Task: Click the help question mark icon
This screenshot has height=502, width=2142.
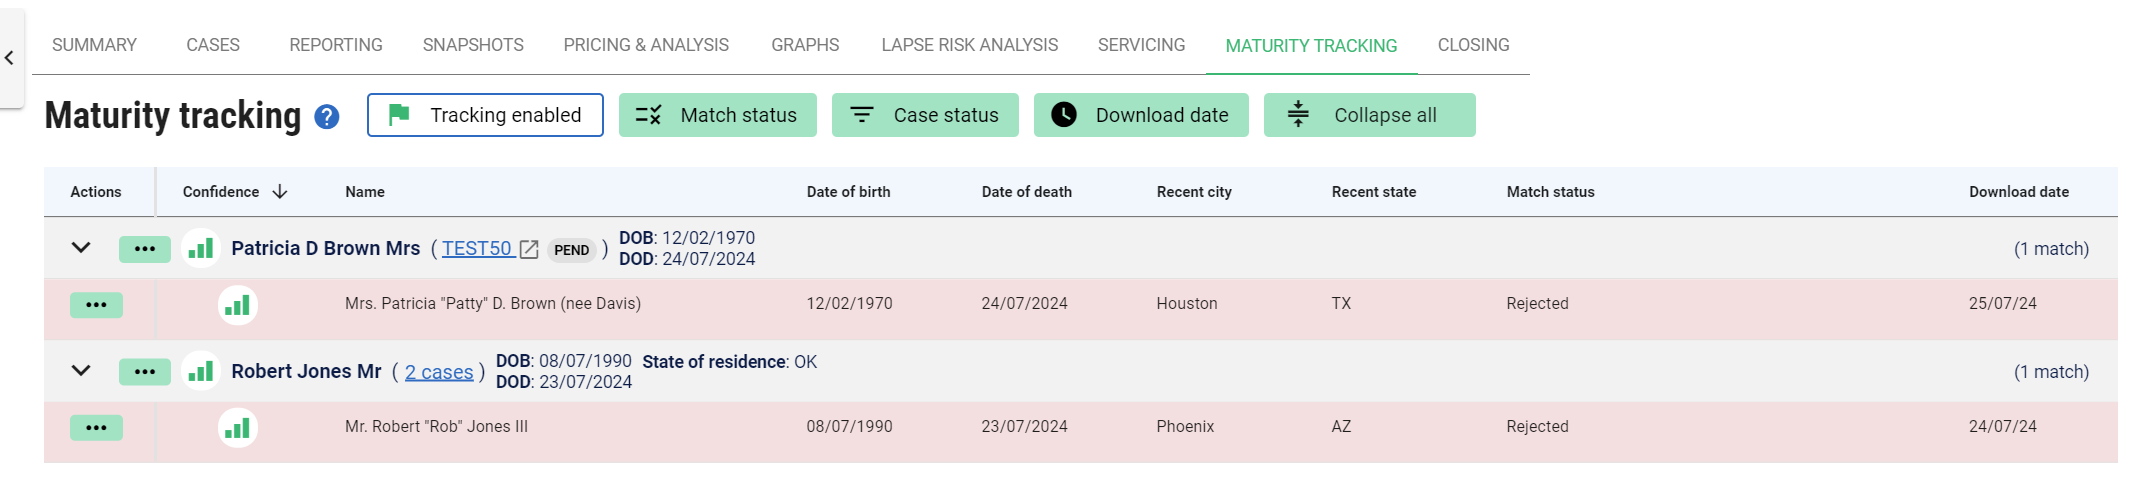Action: pos(326,117)
